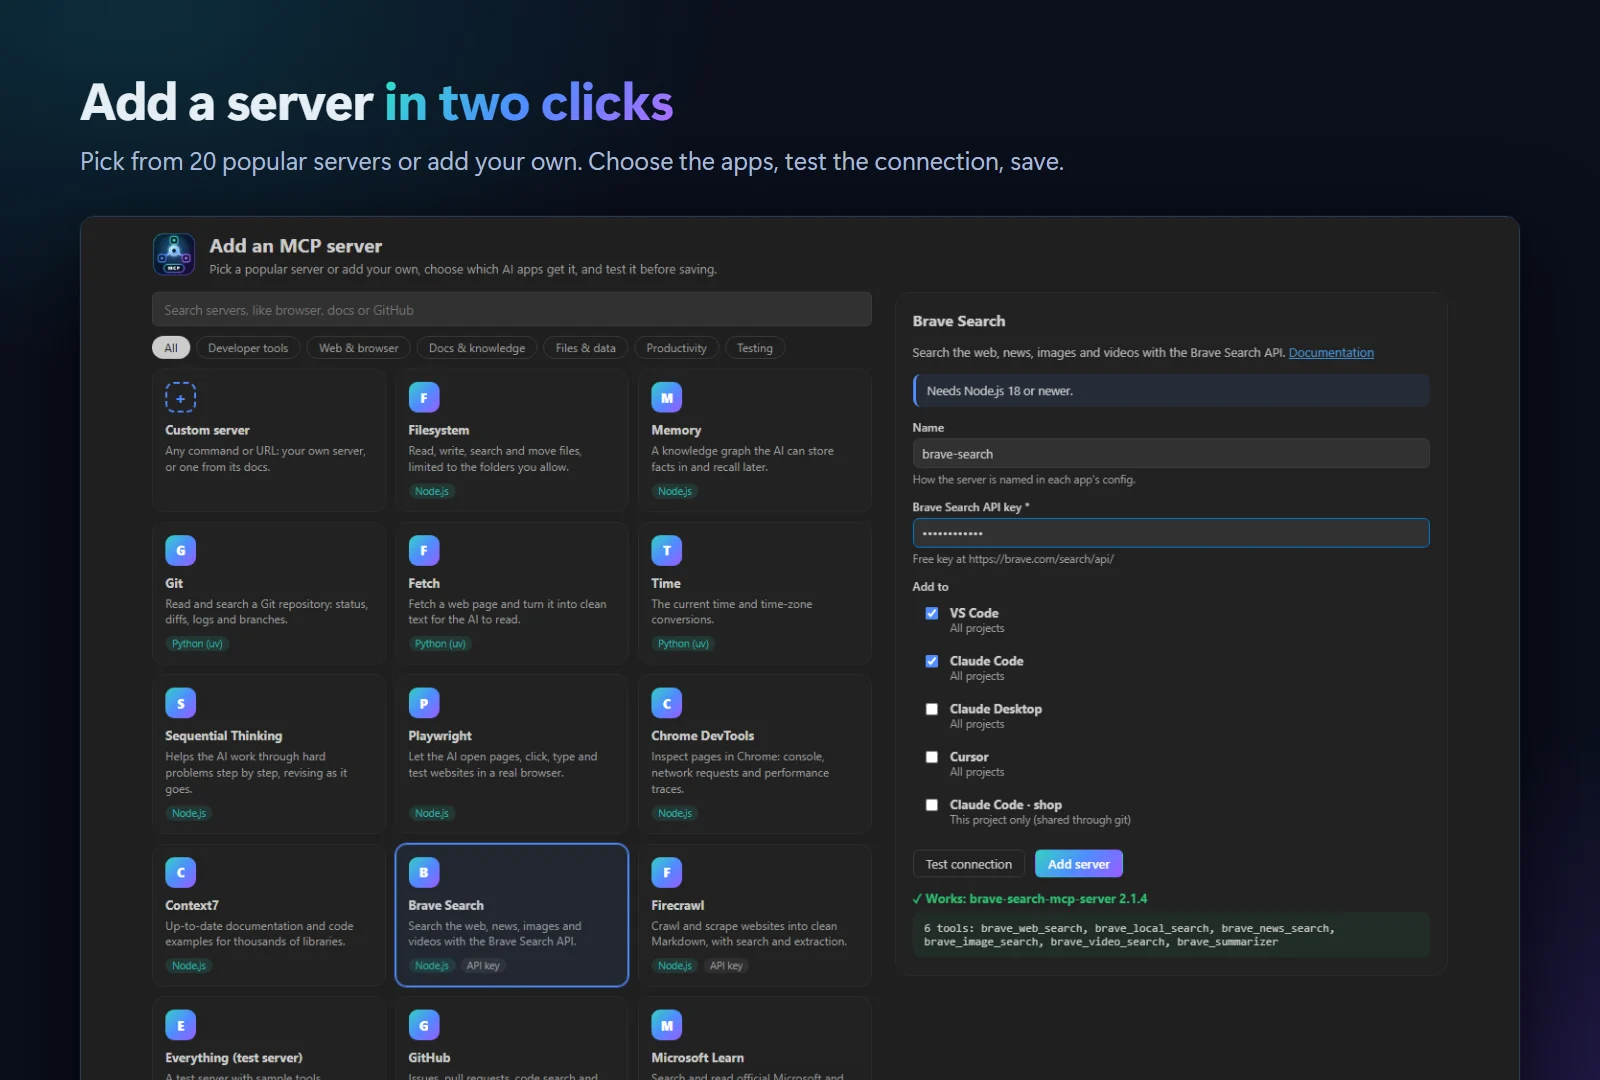Image resolution: width=1600 pixels, height=1080 pixels.
Task: Select the GitHub server icon
Action: point(424,1025)
